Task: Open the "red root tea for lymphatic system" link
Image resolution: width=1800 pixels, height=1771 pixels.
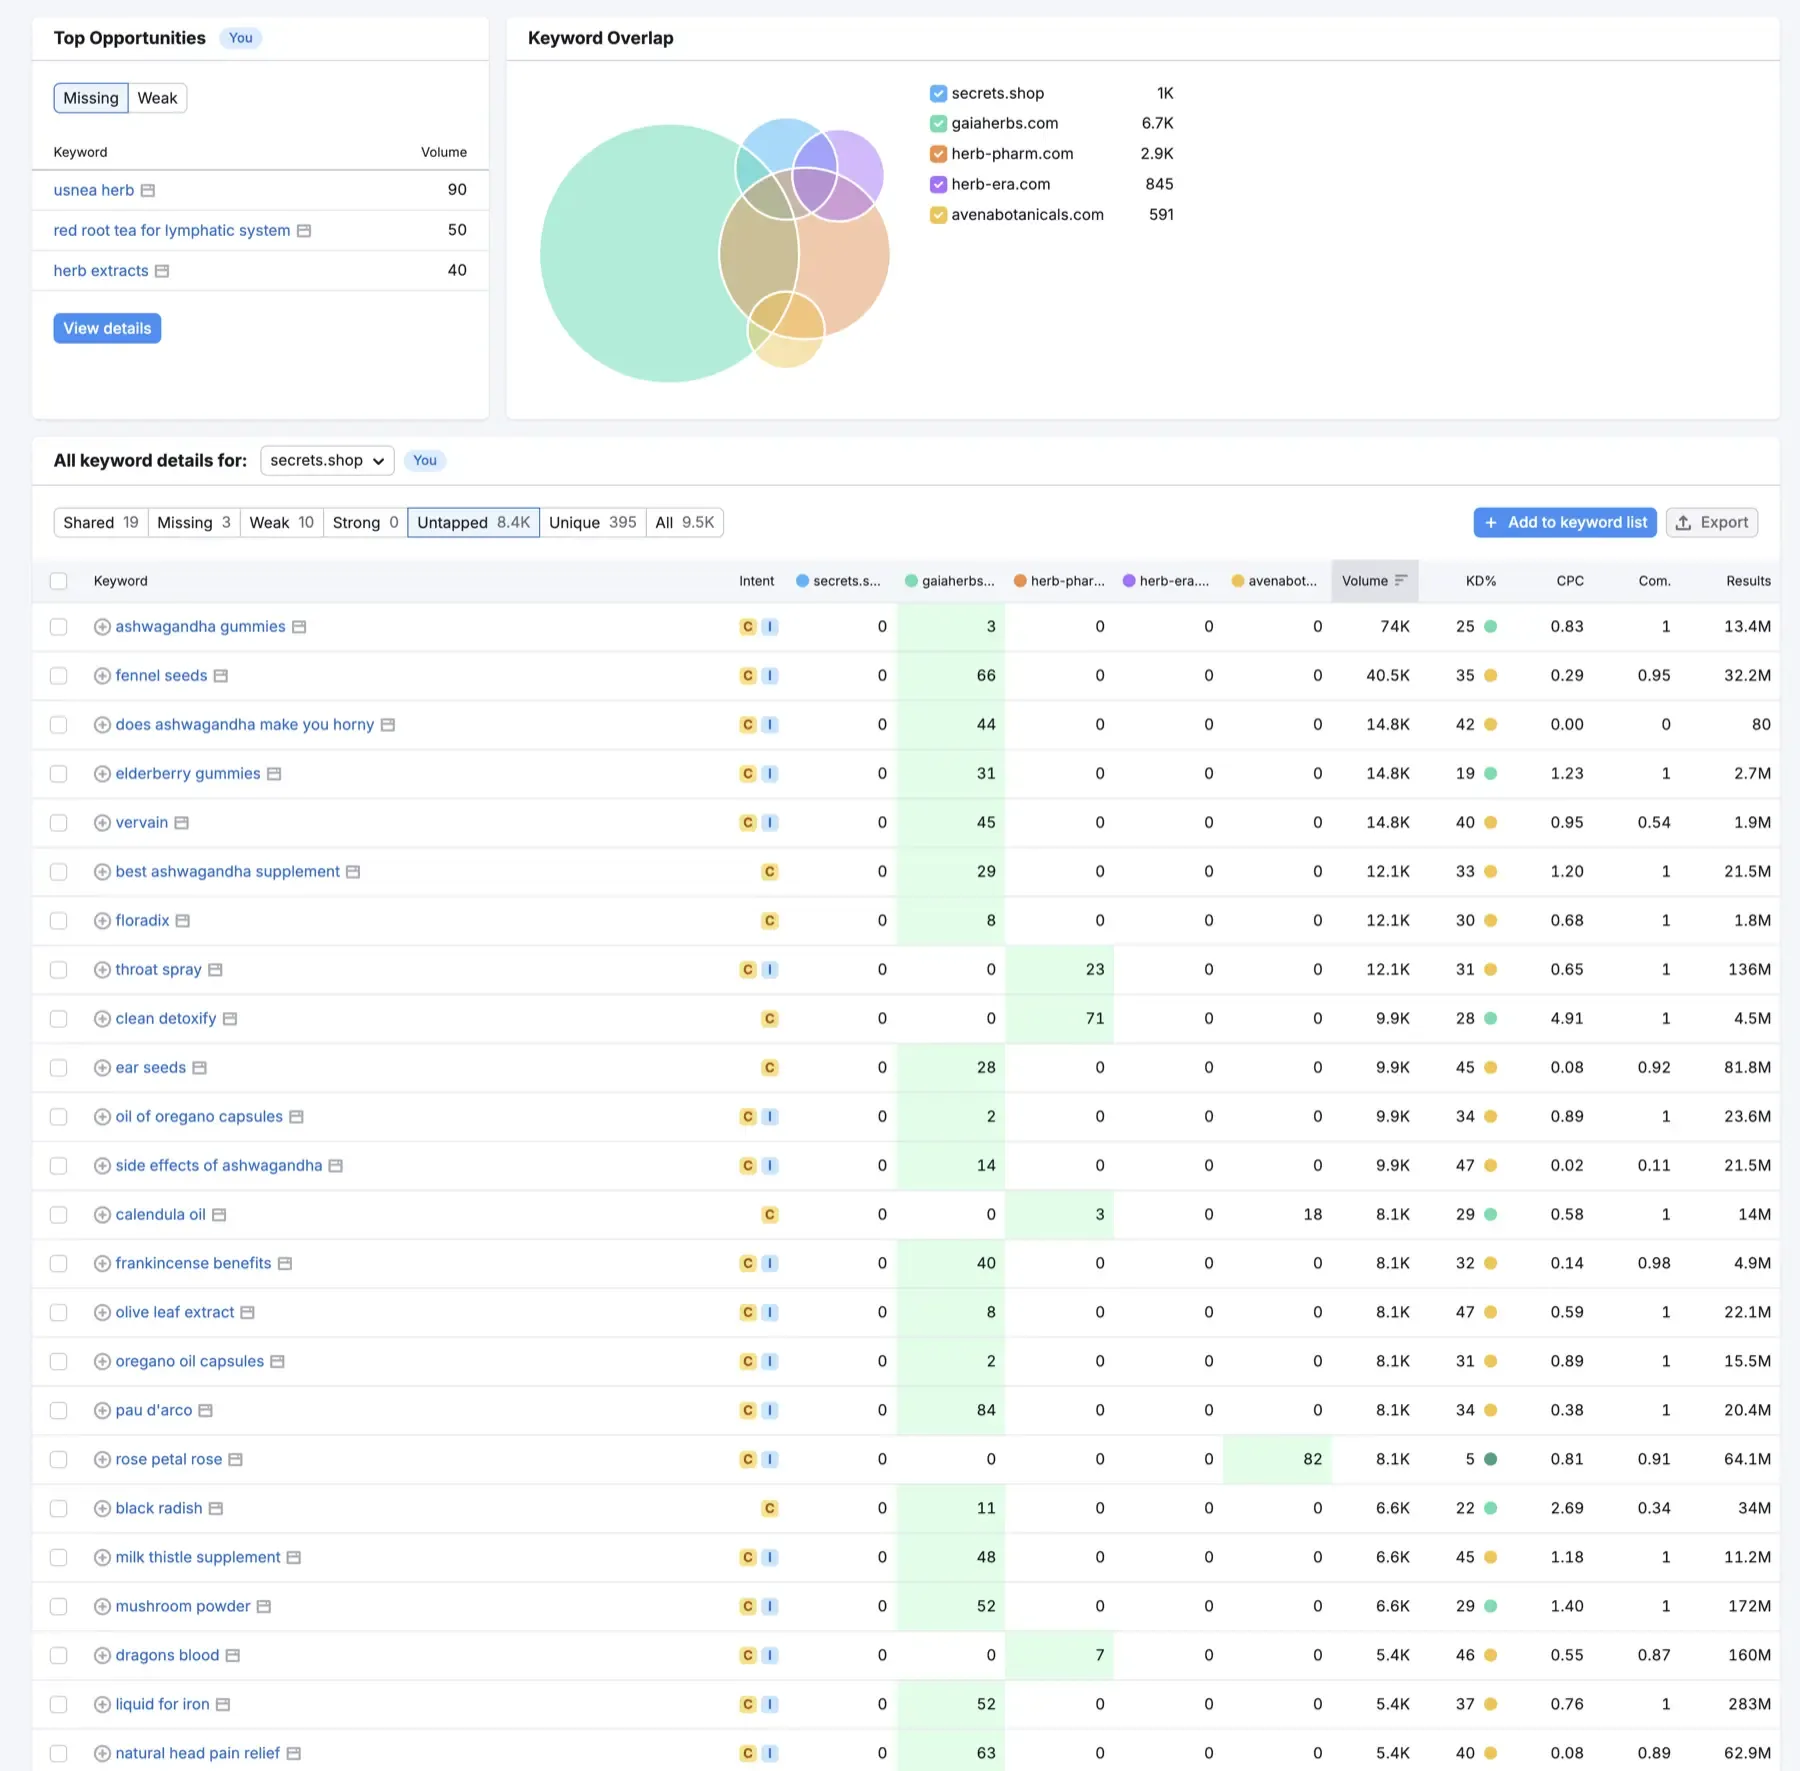Action: pos(170,230)
